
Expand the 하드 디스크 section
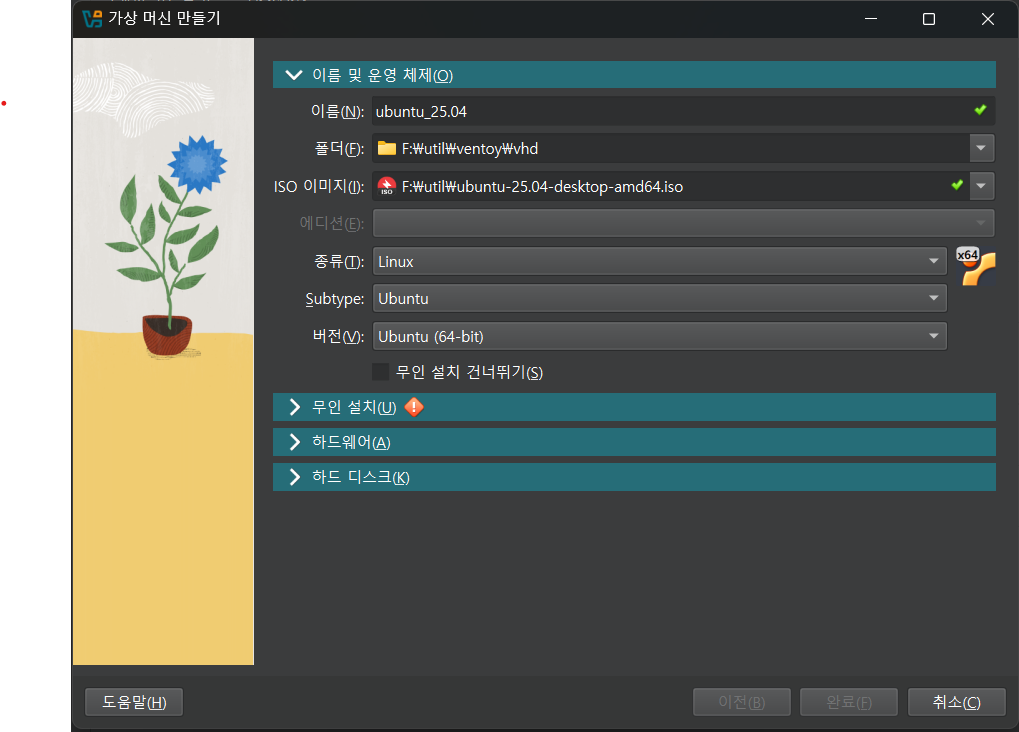coord(634,477)
